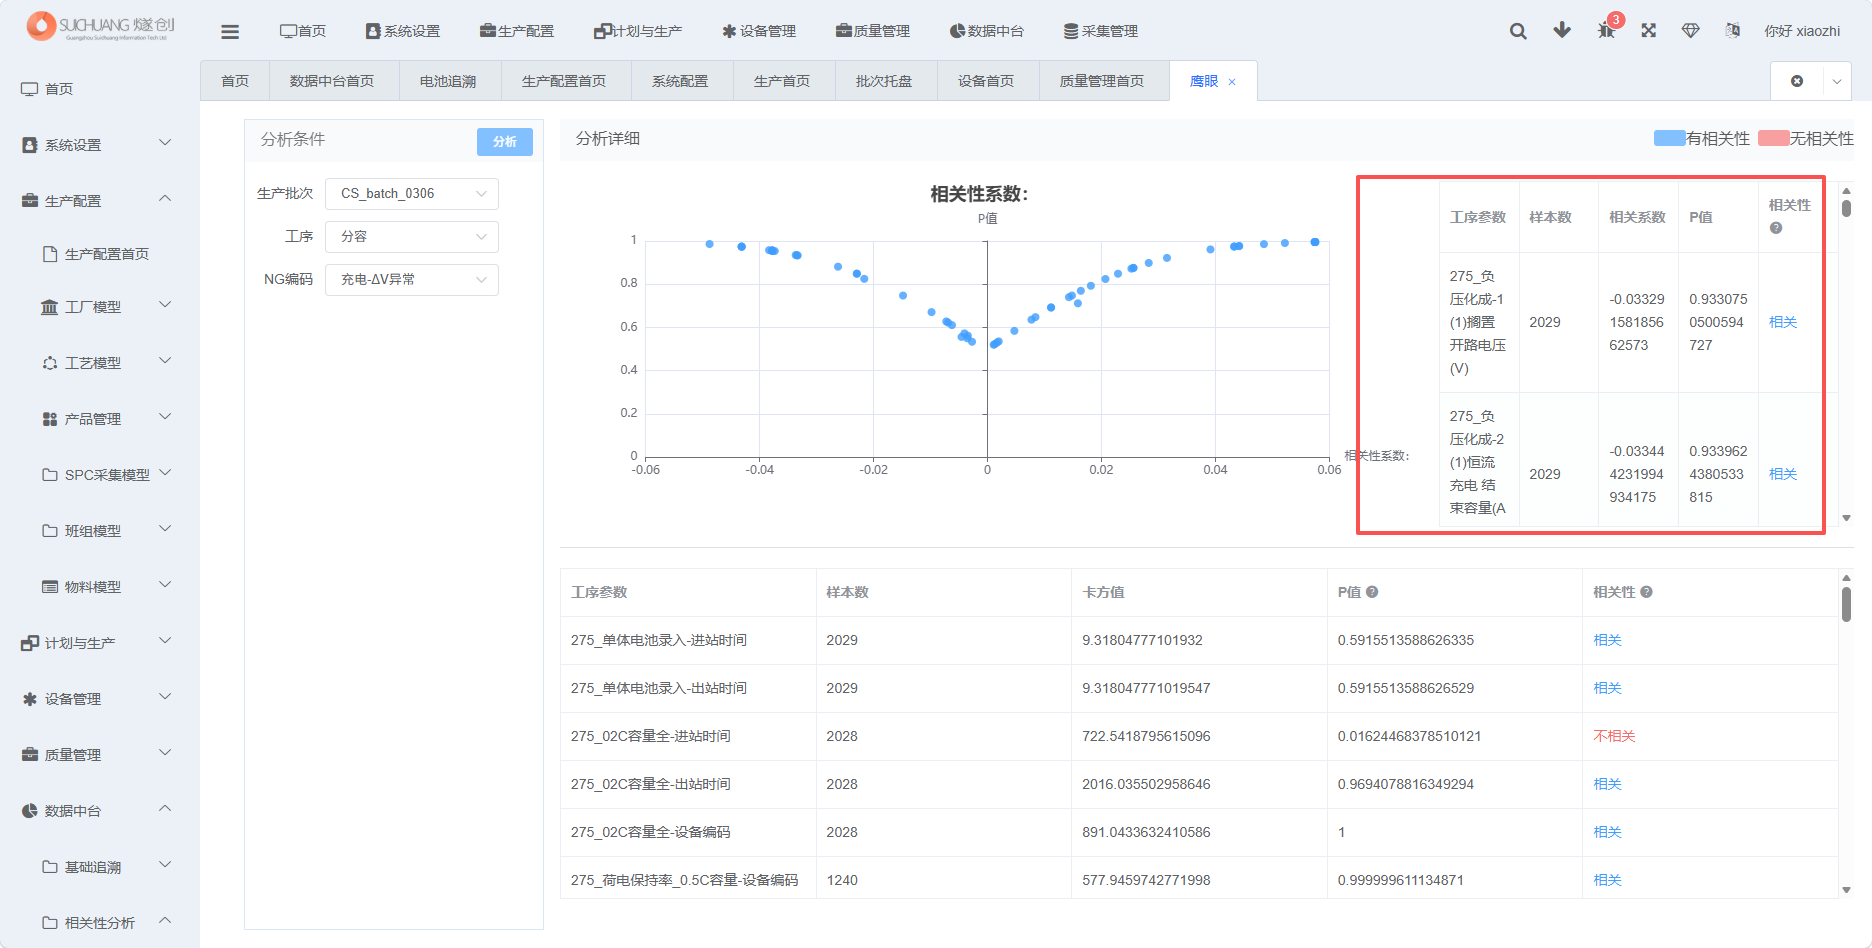The image size is (1872, 948).
Task: Open 计划与生产 in the top navigation menu
Action: coord(638,31)
